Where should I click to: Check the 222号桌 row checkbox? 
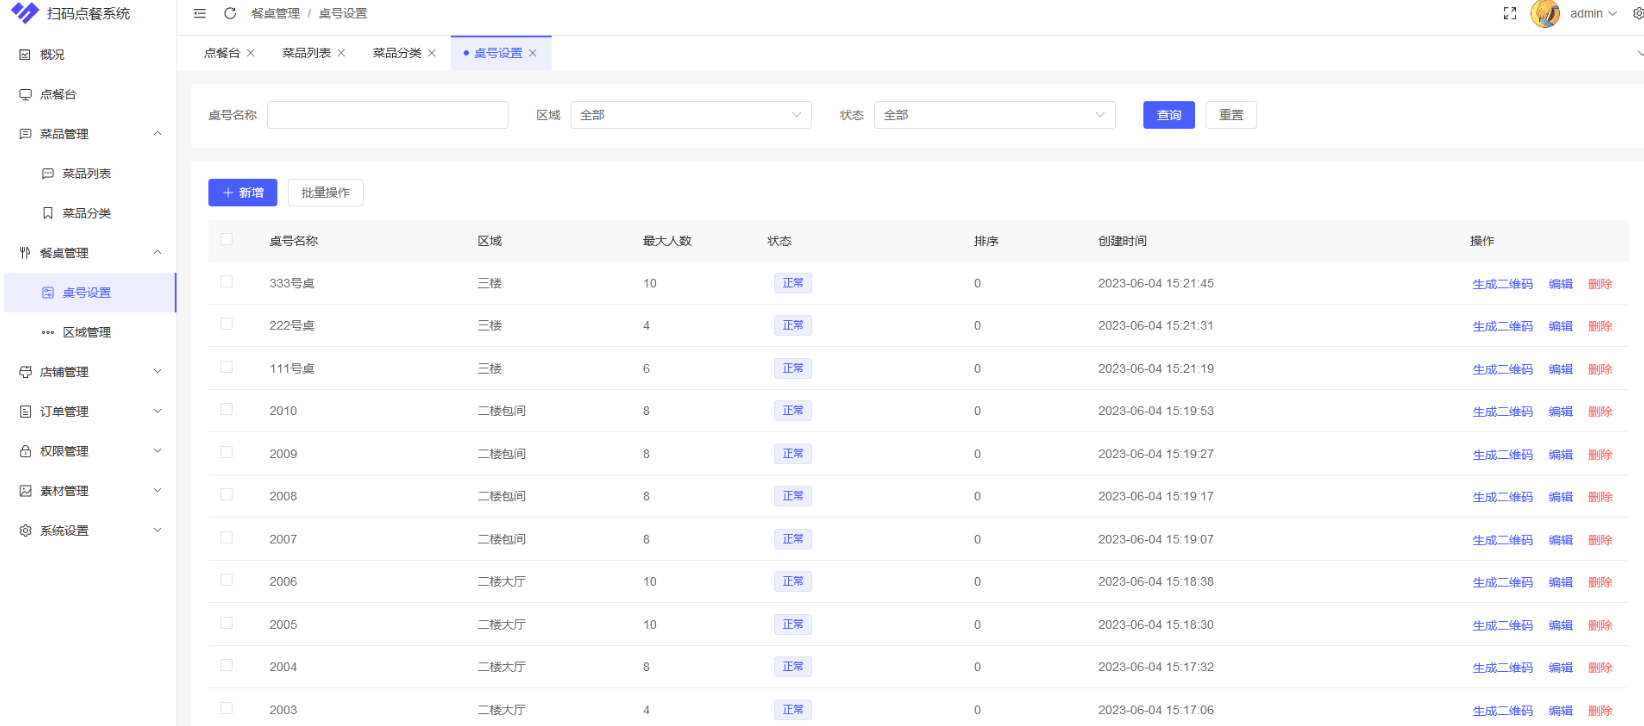(227, 324)
